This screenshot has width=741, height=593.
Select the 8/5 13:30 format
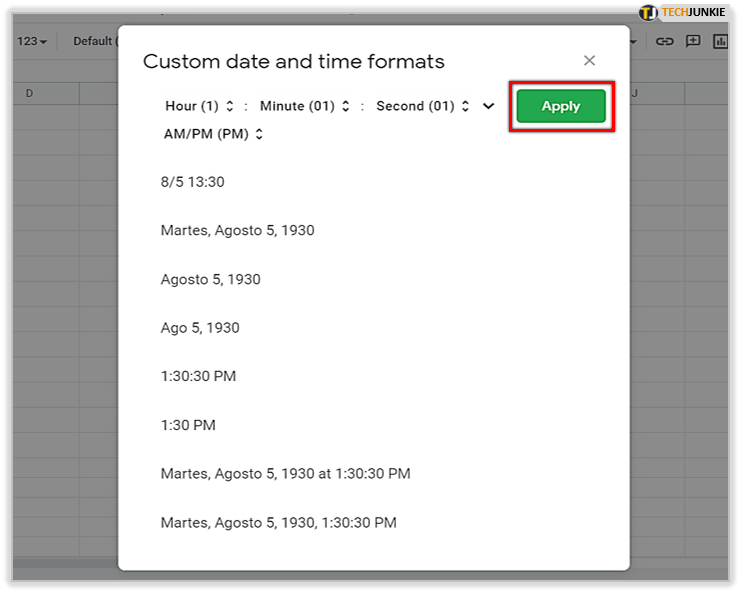coord(192,182)
